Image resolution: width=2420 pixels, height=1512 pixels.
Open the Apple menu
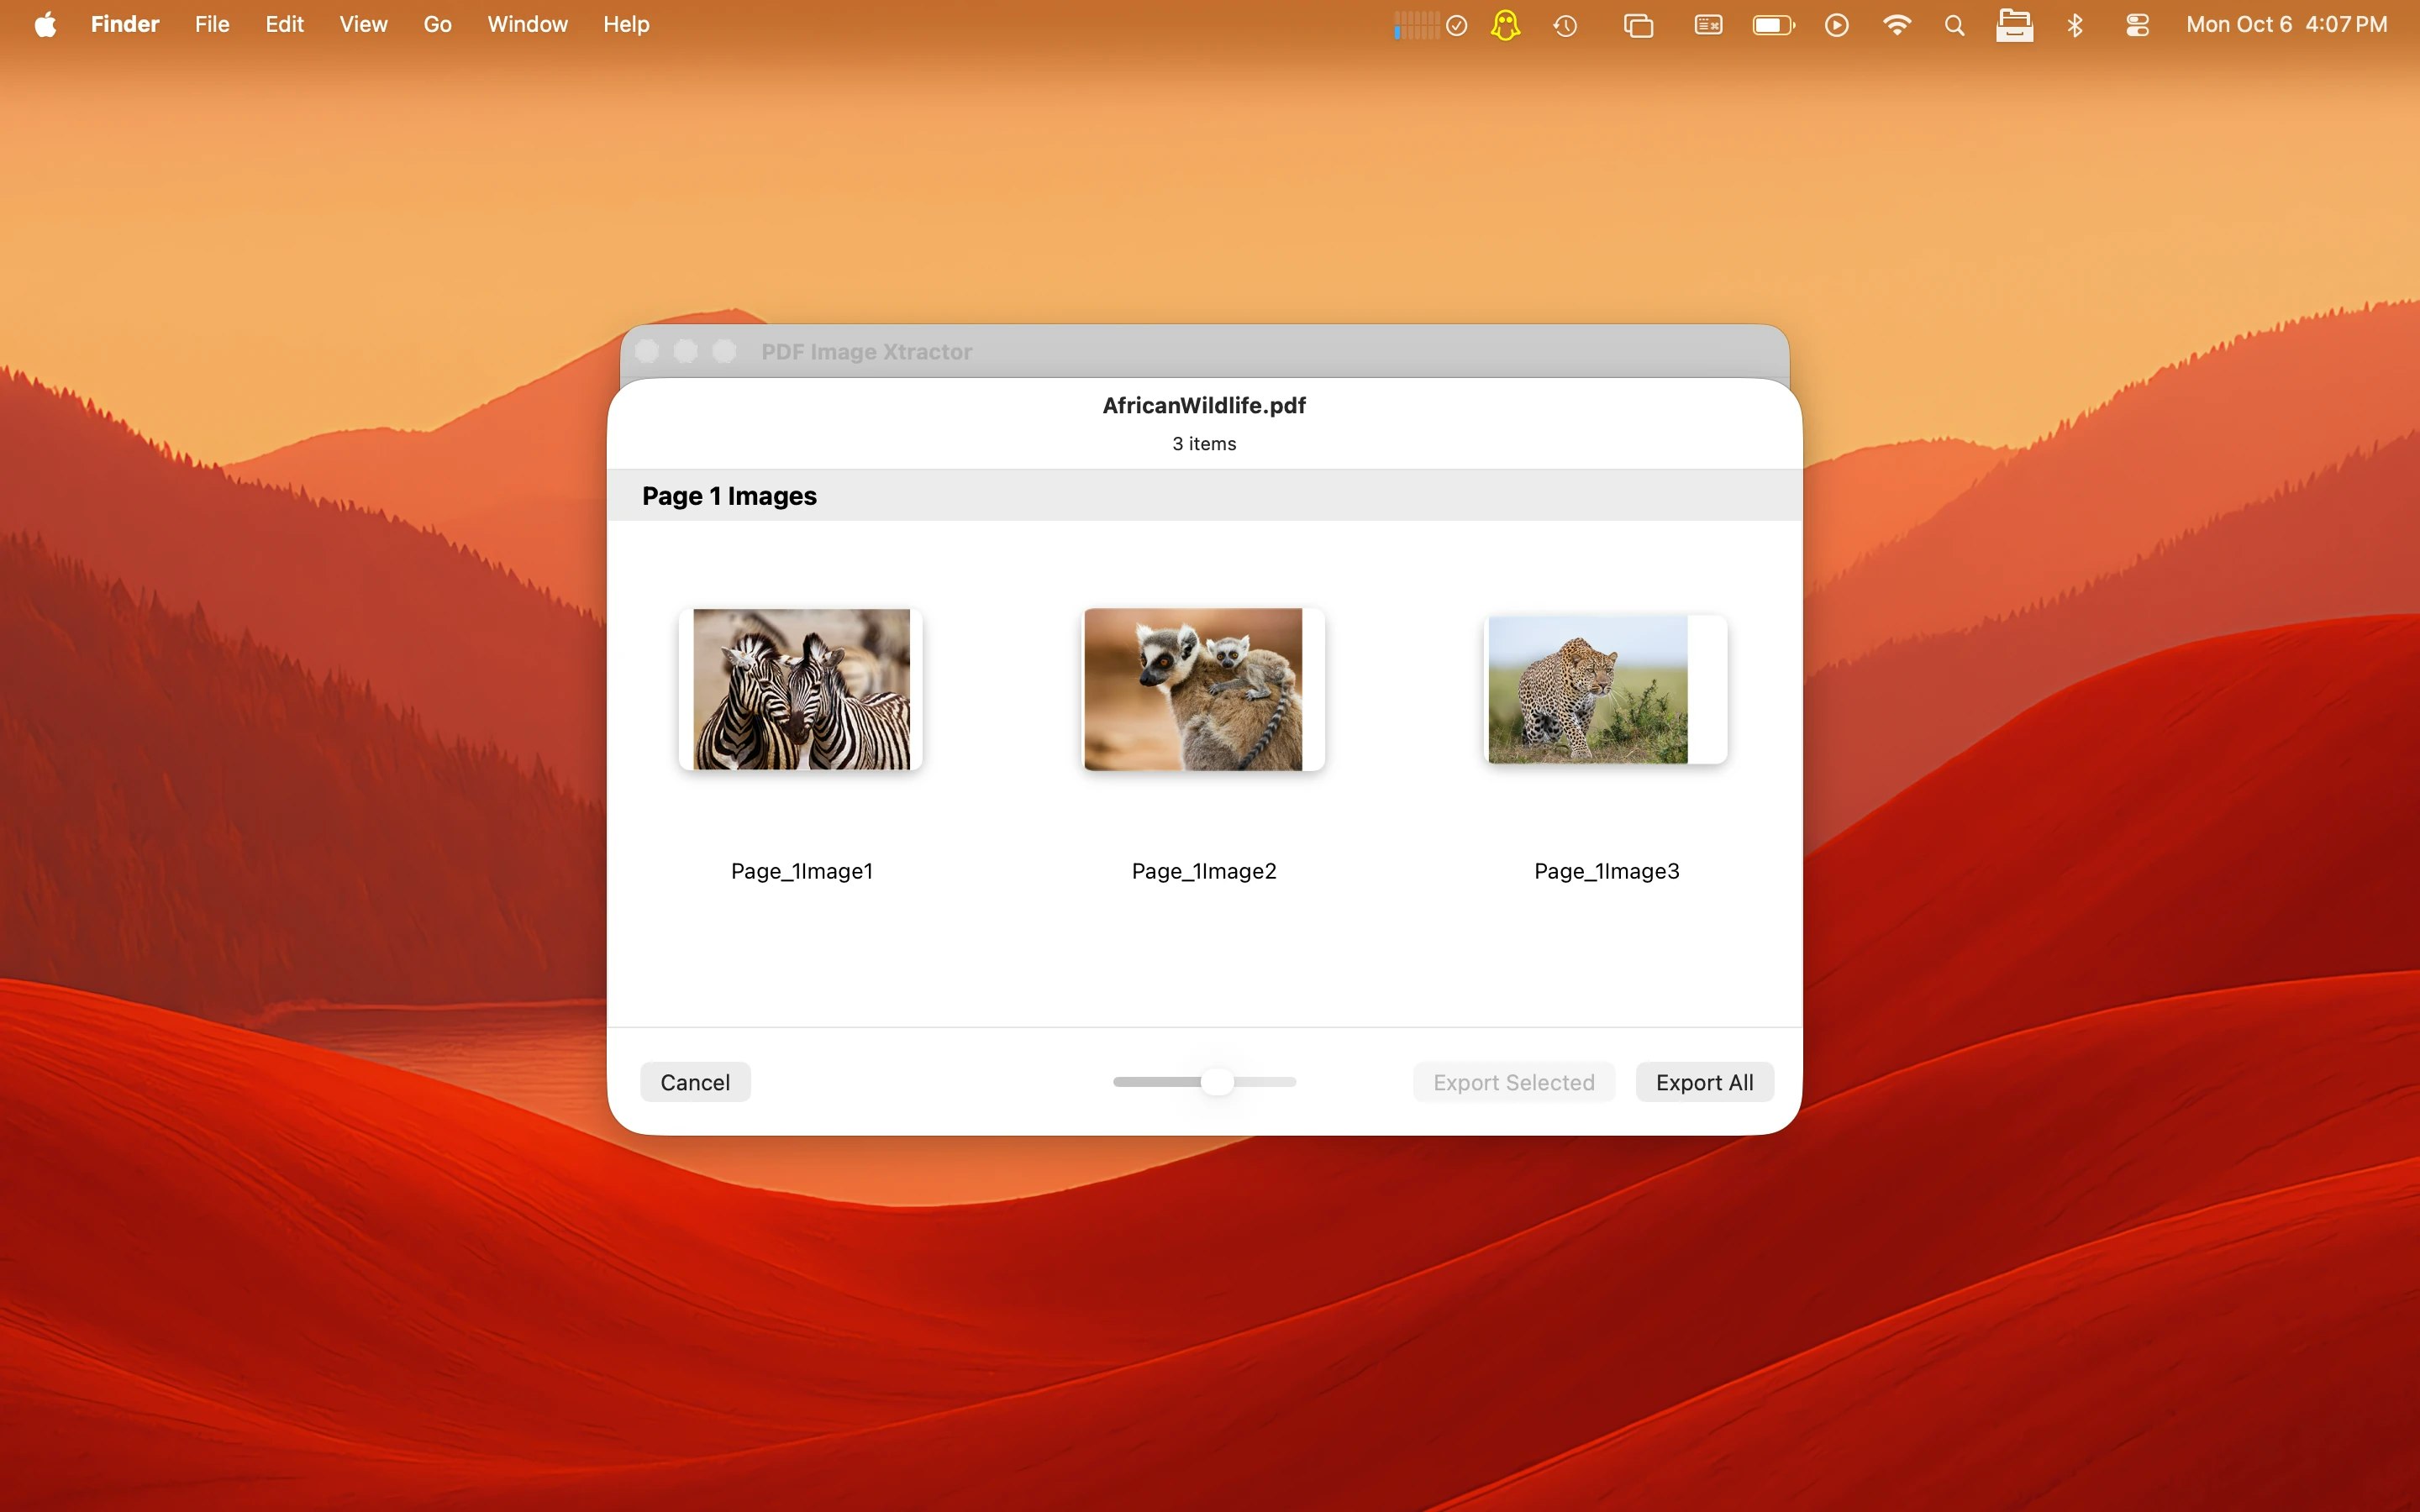point(45,25)
